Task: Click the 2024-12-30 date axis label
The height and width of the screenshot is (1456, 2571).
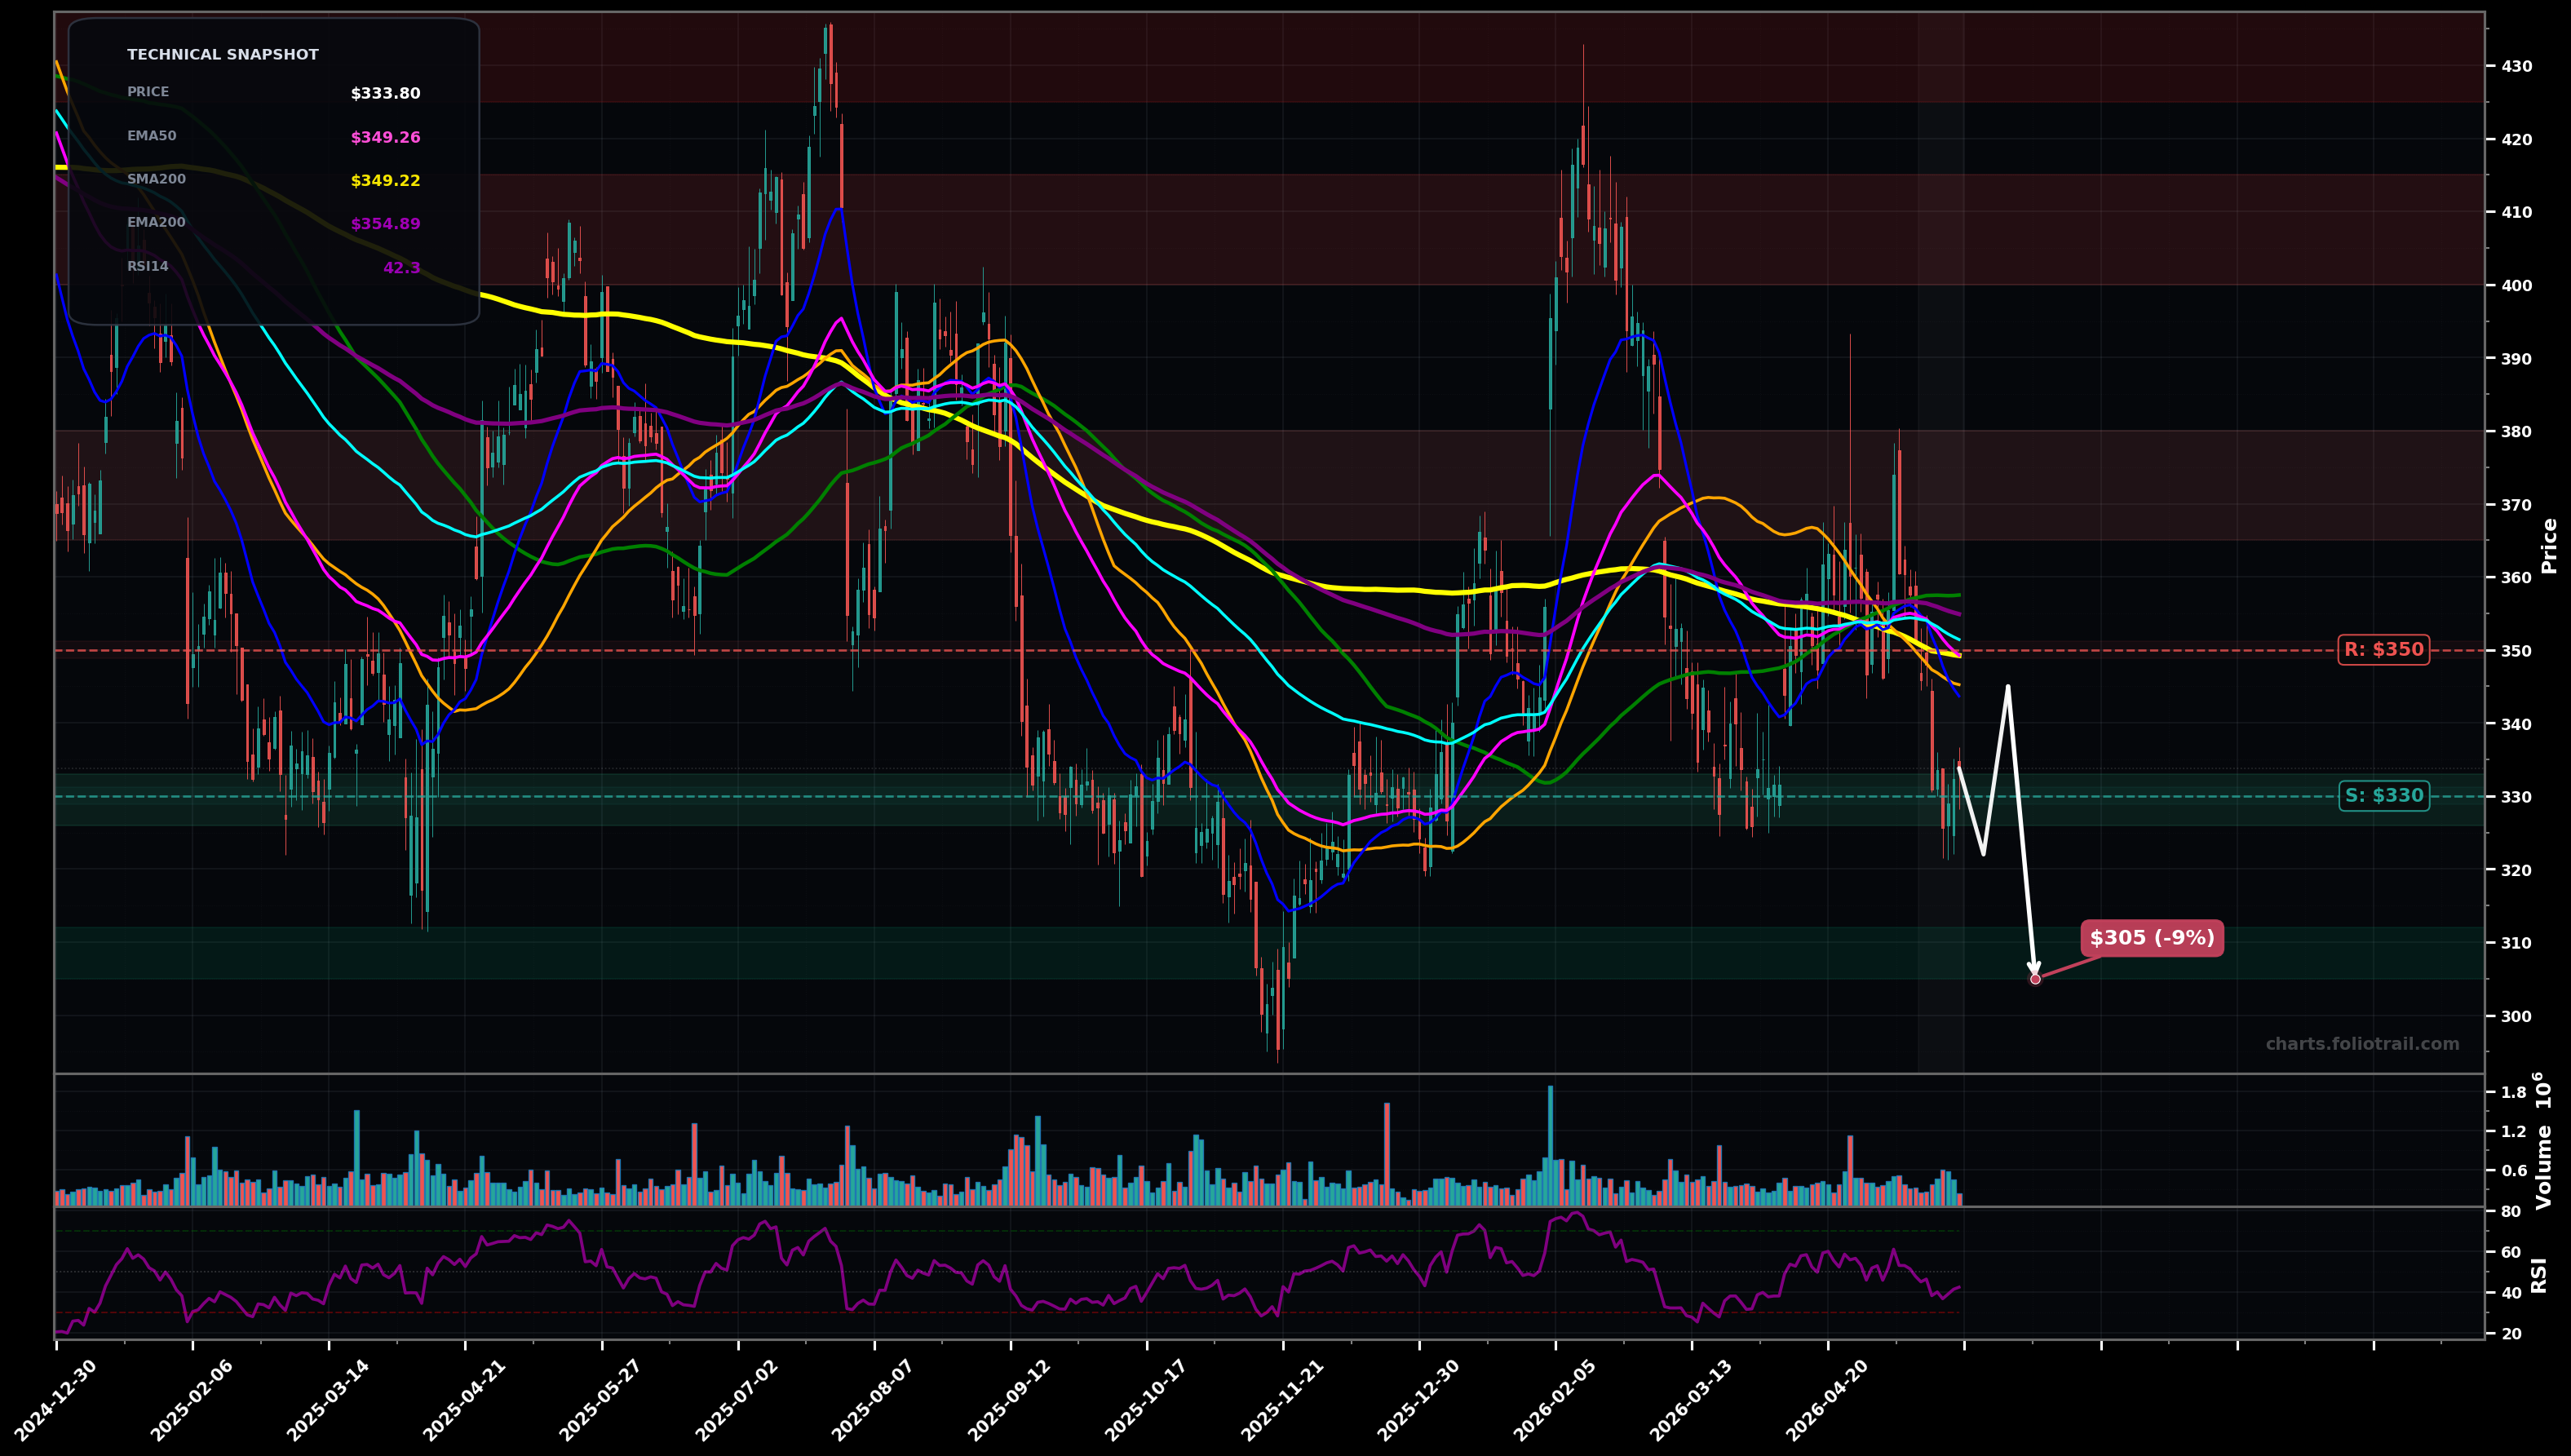Action: tap(55, 1400)
